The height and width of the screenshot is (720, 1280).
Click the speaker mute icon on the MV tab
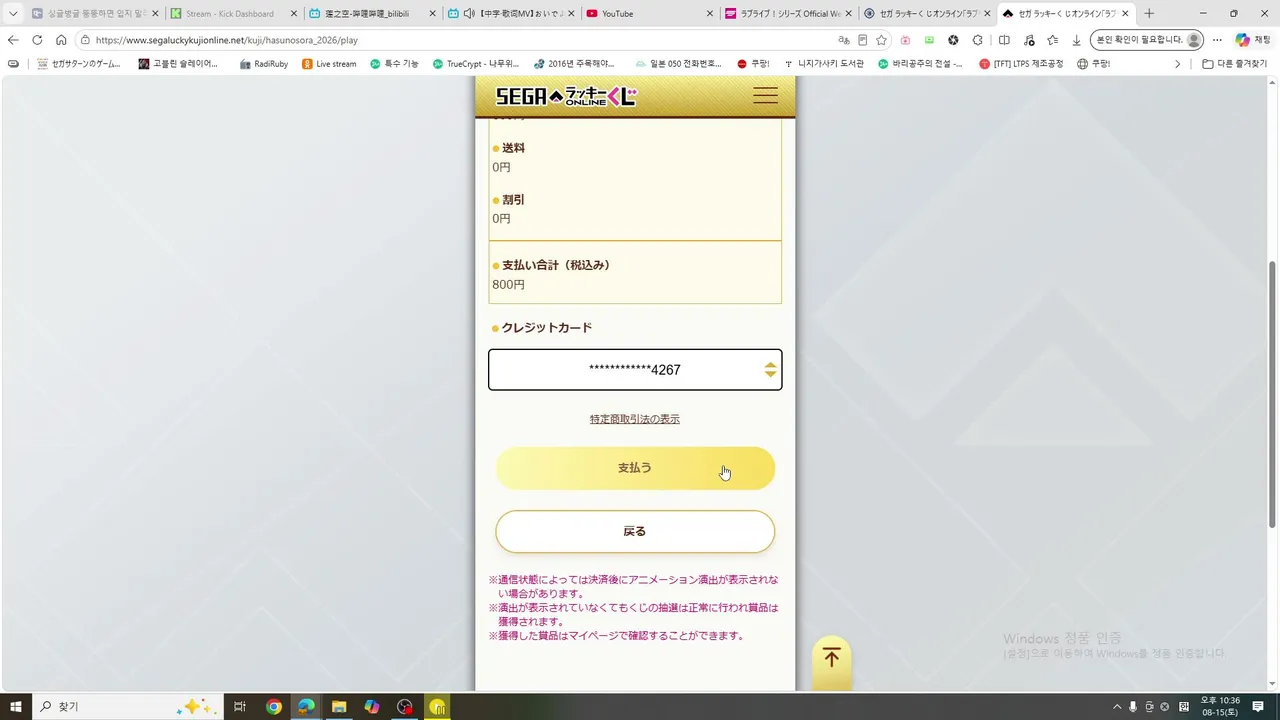point(469,14)
